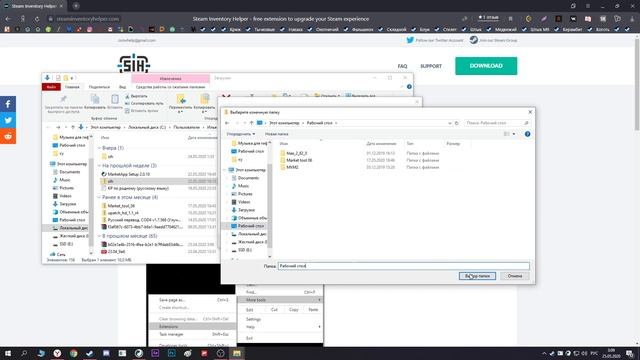The image size is (640, 360).
Task: Share the page on Reddit
Action: click(x=8, y=136)
